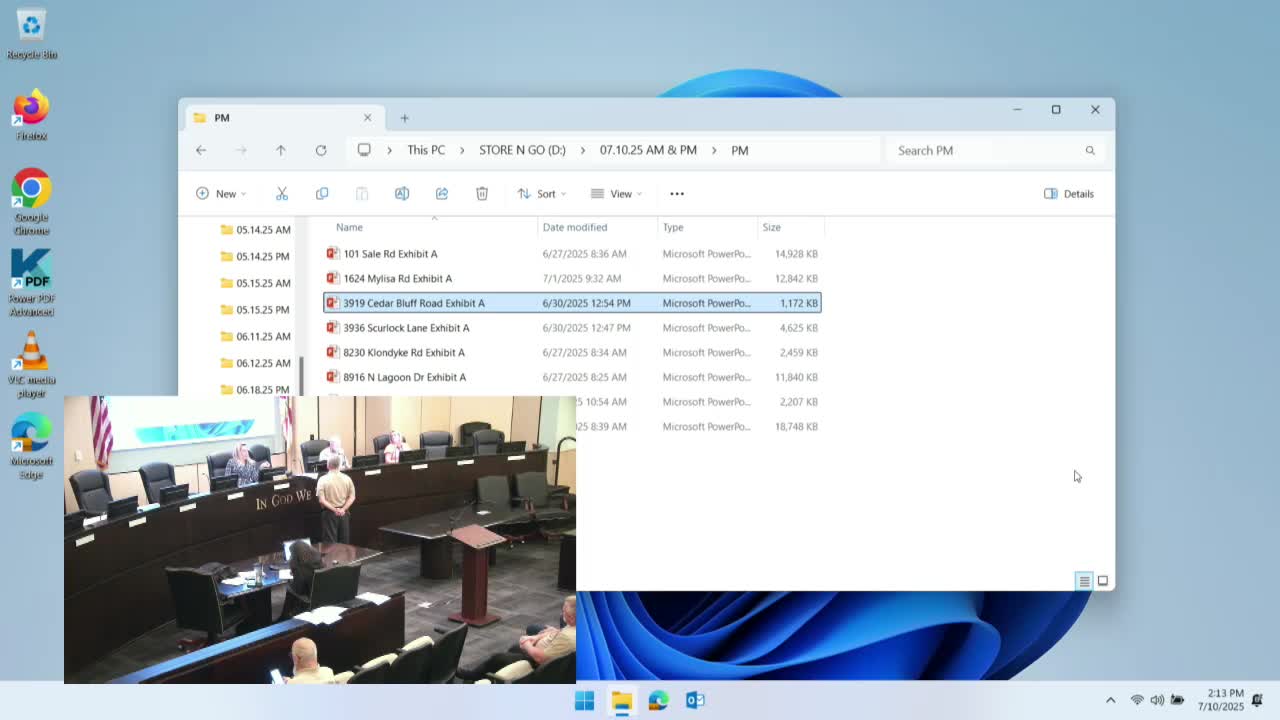
Task: Click the Delete trash icon
Action: (x=482, y=193)
